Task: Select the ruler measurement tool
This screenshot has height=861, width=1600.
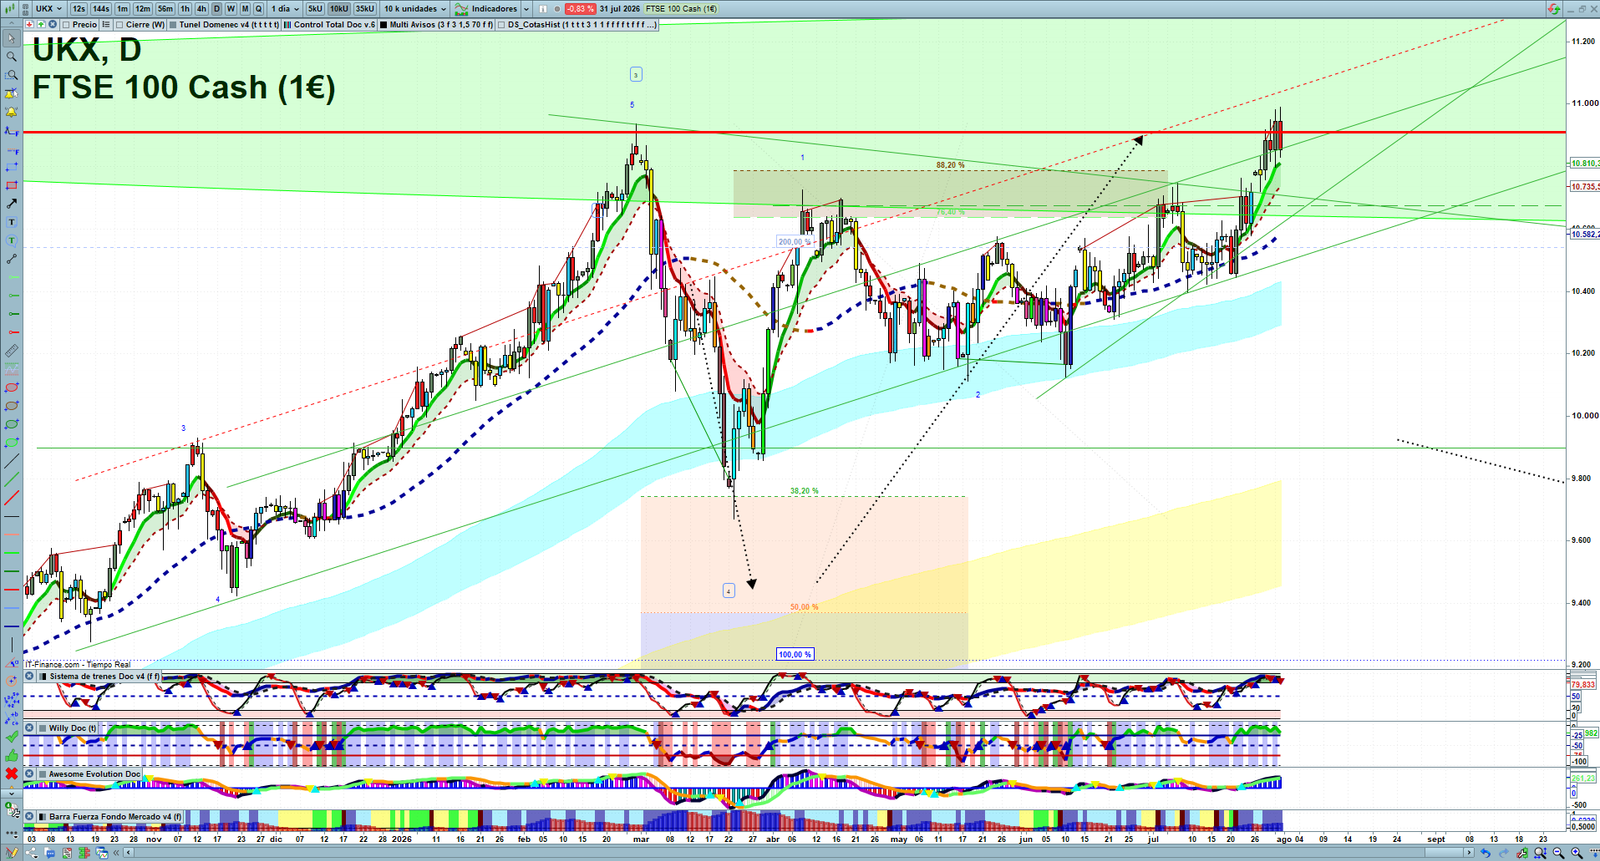Action: coord(12,351)
